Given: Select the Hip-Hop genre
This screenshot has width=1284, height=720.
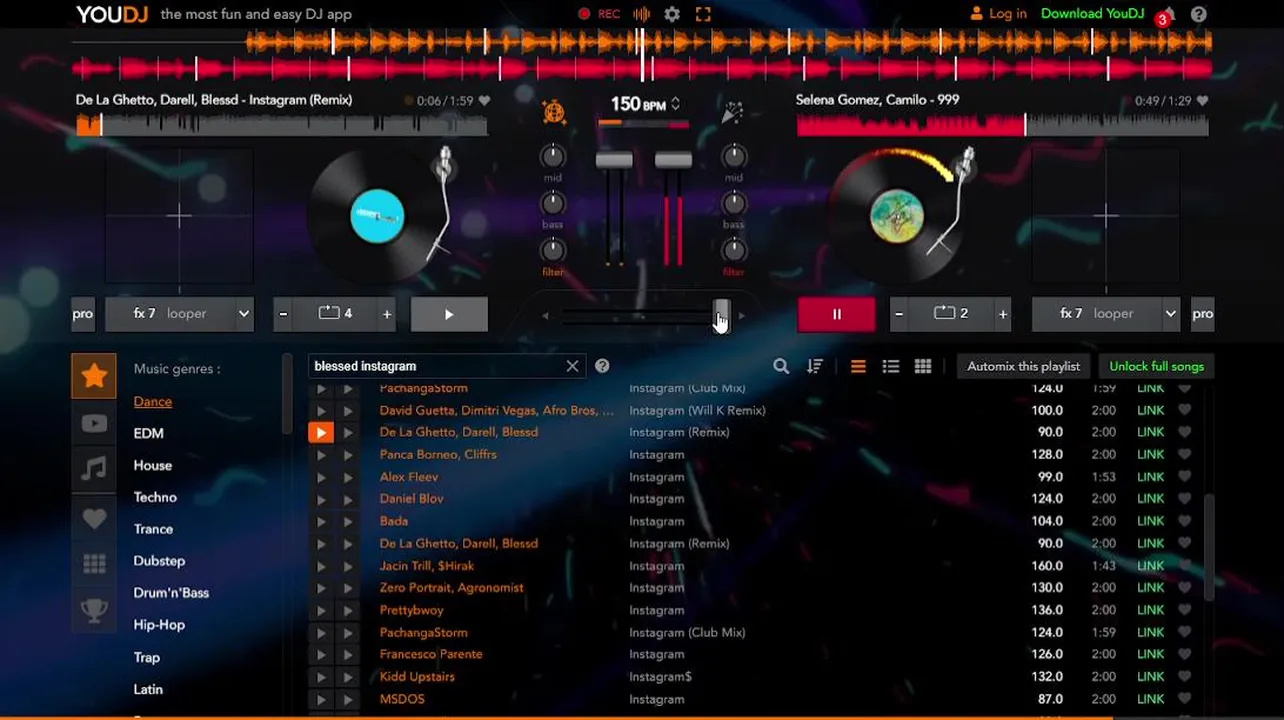Looking at the screenshot, I should pyautogui.click(x=159, y=625).
